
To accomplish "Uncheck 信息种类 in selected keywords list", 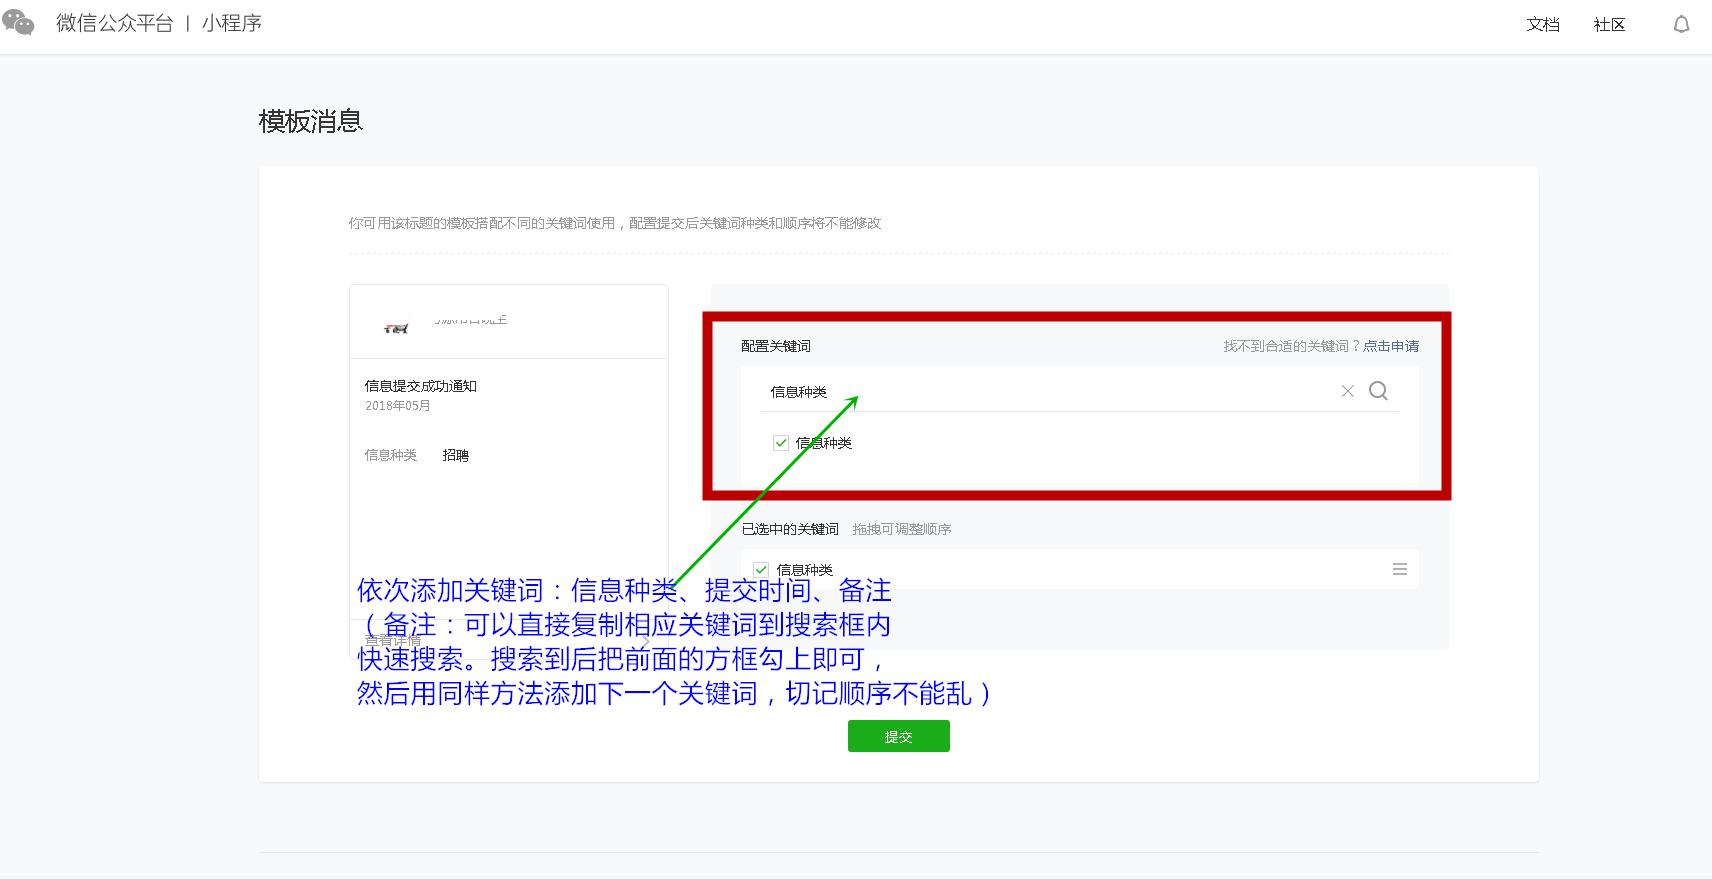I will [x=761, y=570].
